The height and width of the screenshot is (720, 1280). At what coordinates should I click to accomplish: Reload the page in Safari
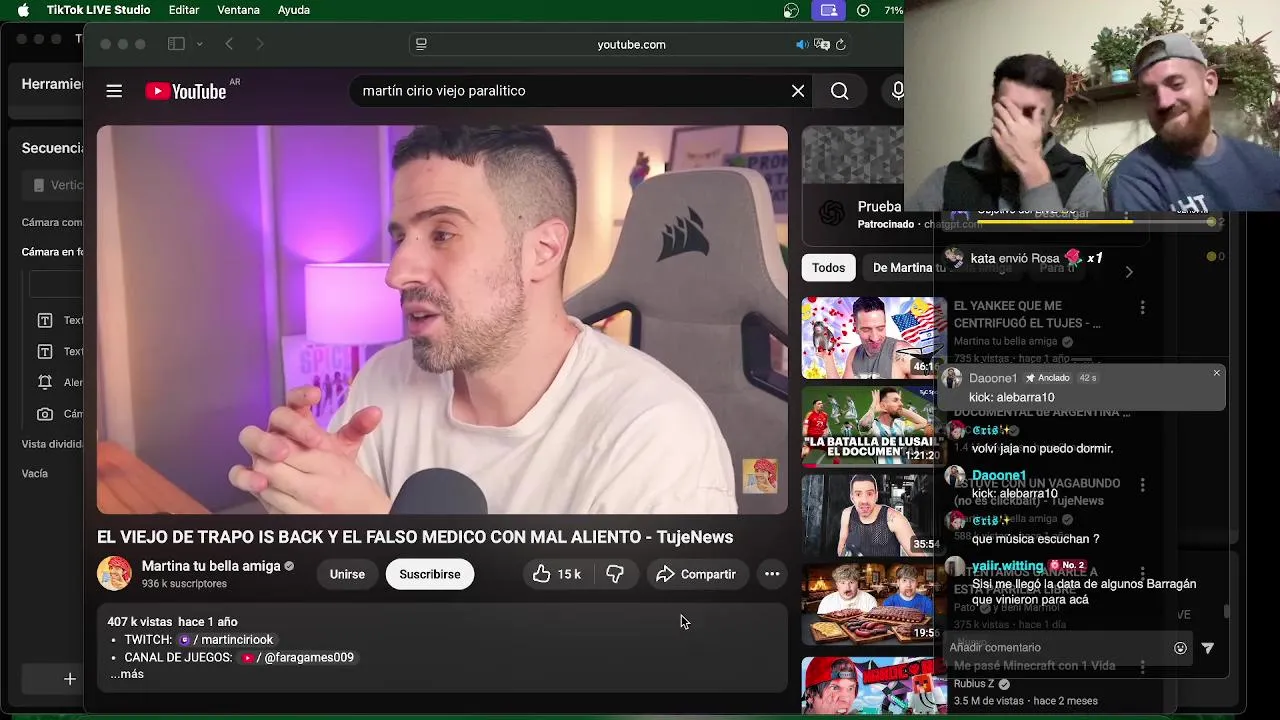click(841, 44)
